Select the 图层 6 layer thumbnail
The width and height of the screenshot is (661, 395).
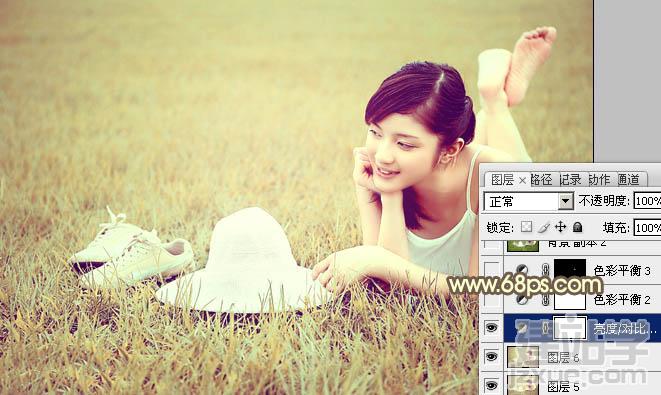click(x=523, y=357)
